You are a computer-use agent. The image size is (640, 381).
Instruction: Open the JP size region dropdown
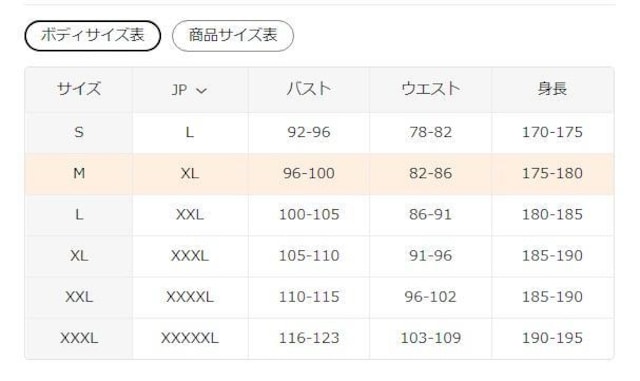[190, 90]
